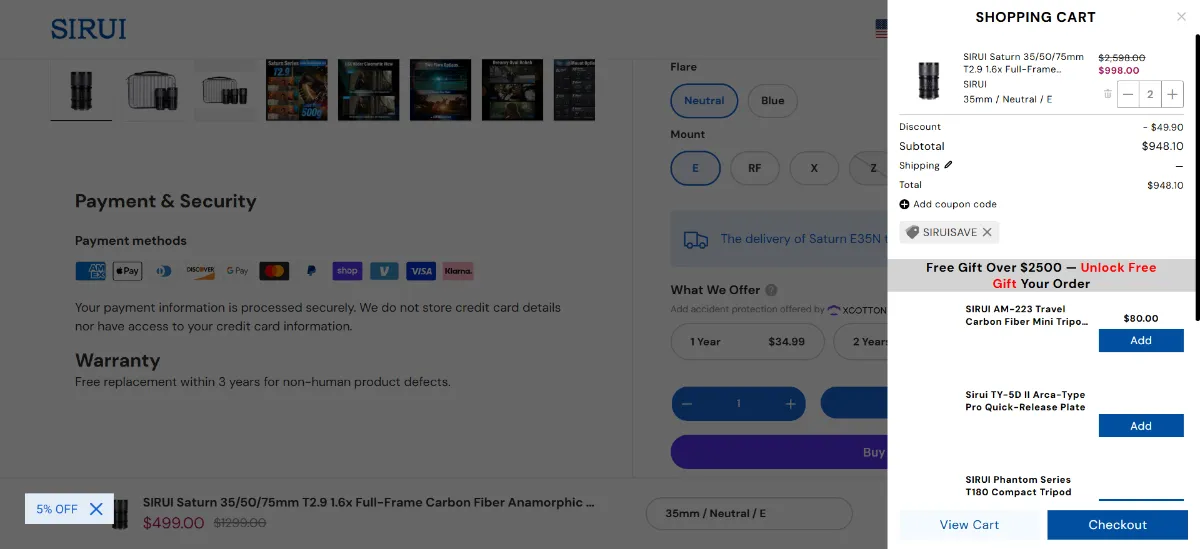Click Add coupon code plus icon
Image resolution: width=1200 pixels, height=549 pixels.
pyautogui.click(x=904, y=204)
